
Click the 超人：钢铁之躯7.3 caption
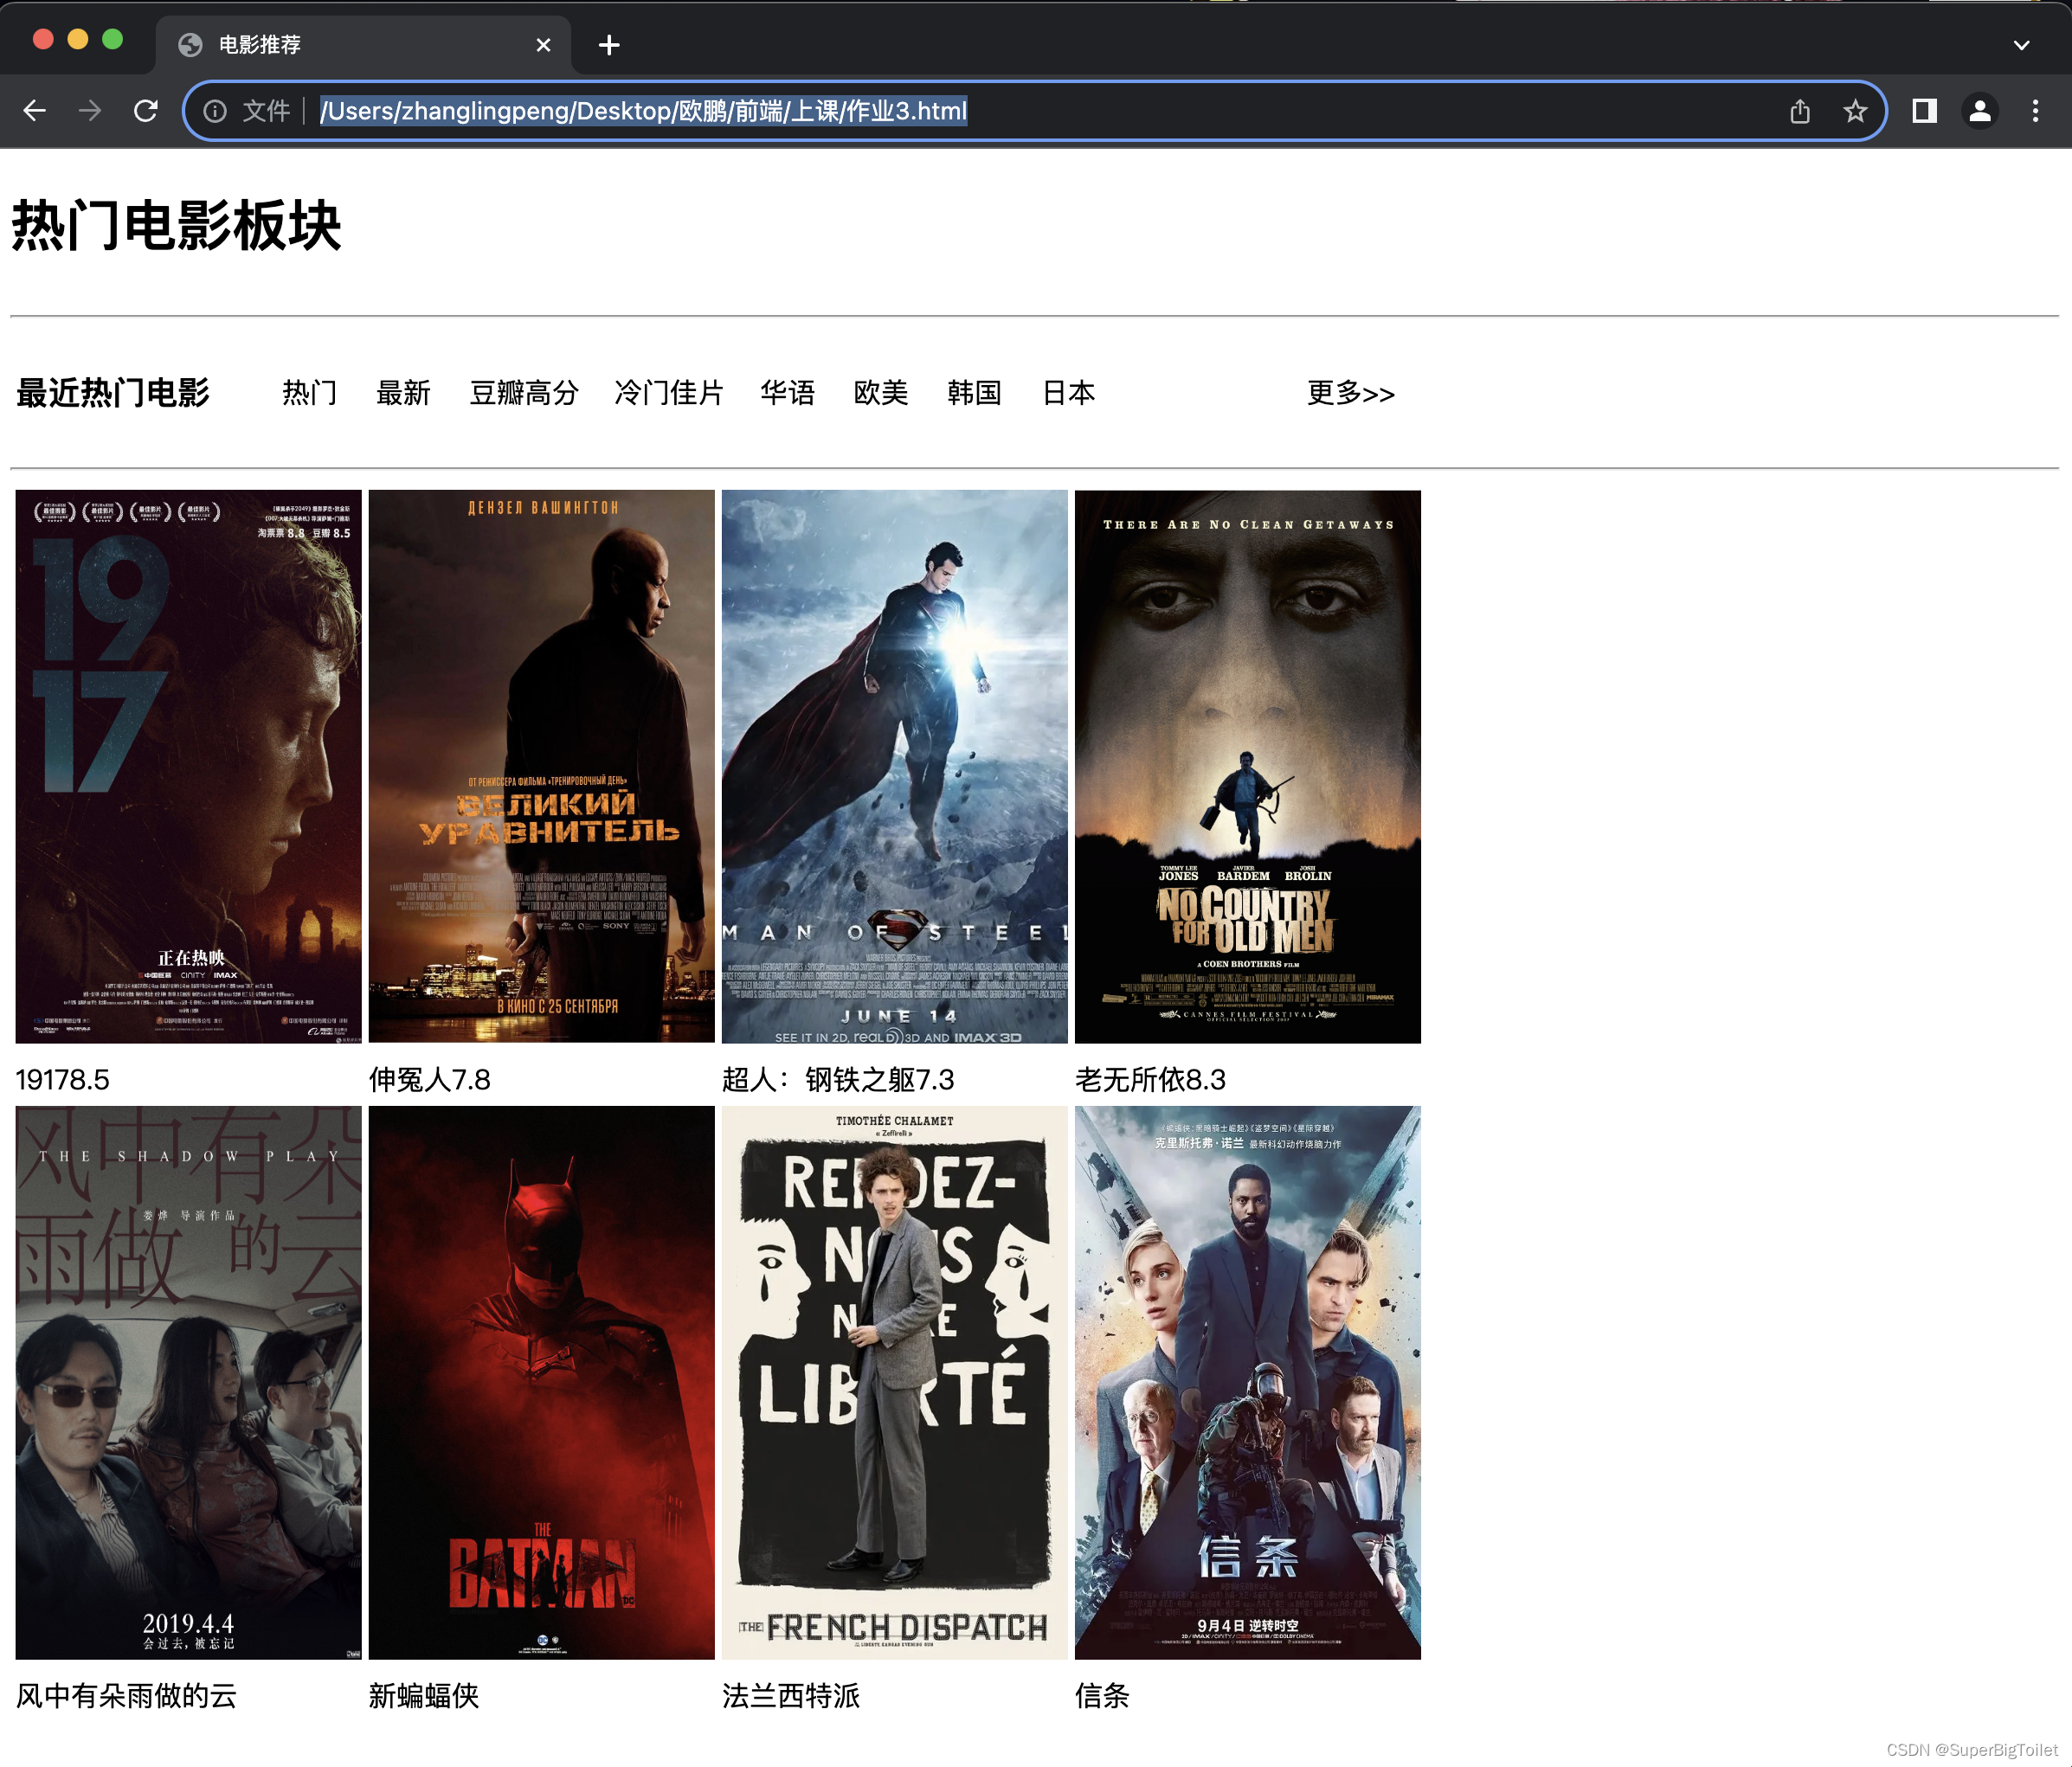[838, 1080]
